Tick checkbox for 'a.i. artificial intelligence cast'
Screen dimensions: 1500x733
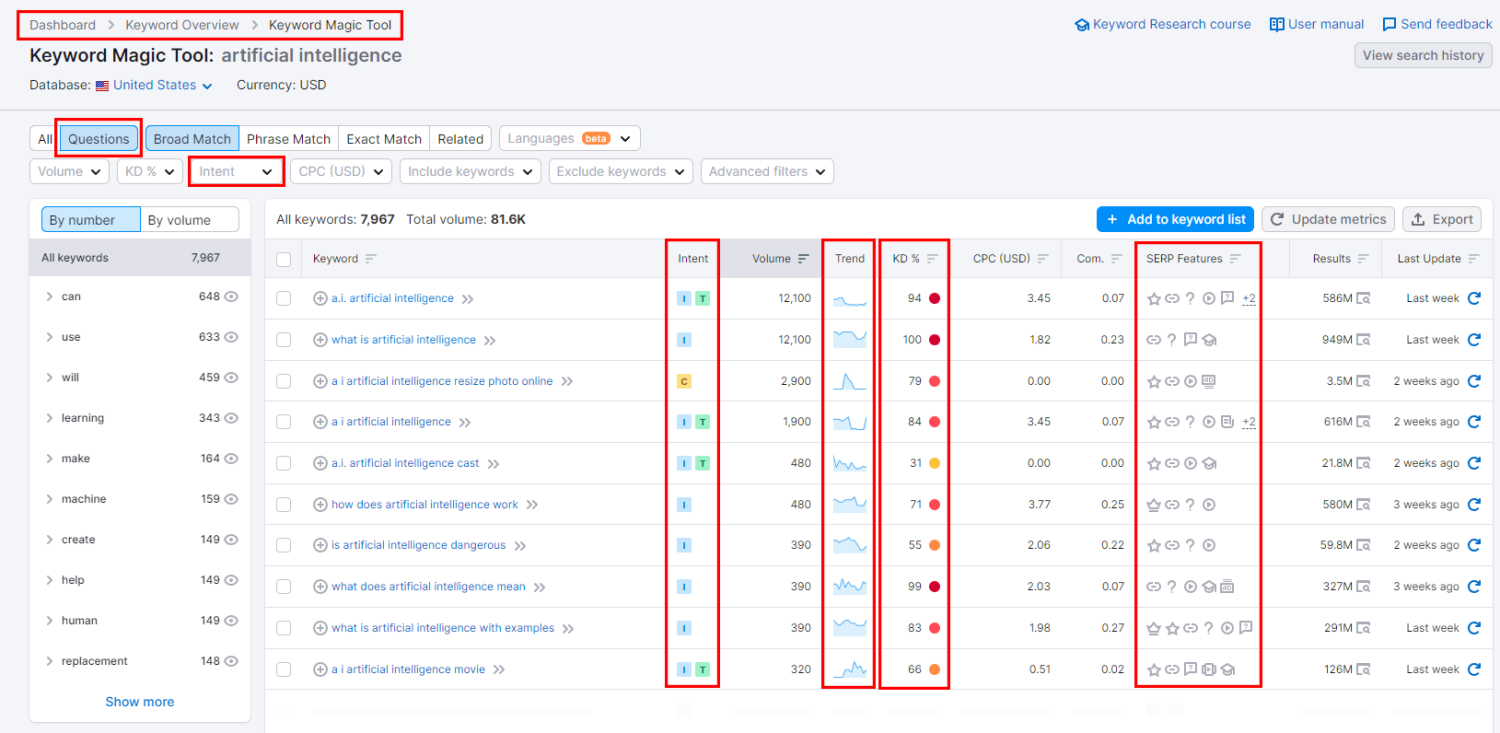tap(284, 464)
